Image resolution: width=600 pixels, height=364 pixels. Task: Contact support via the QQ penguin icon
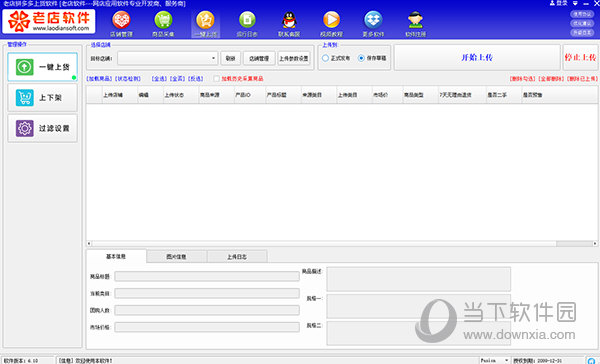(289, 20)
